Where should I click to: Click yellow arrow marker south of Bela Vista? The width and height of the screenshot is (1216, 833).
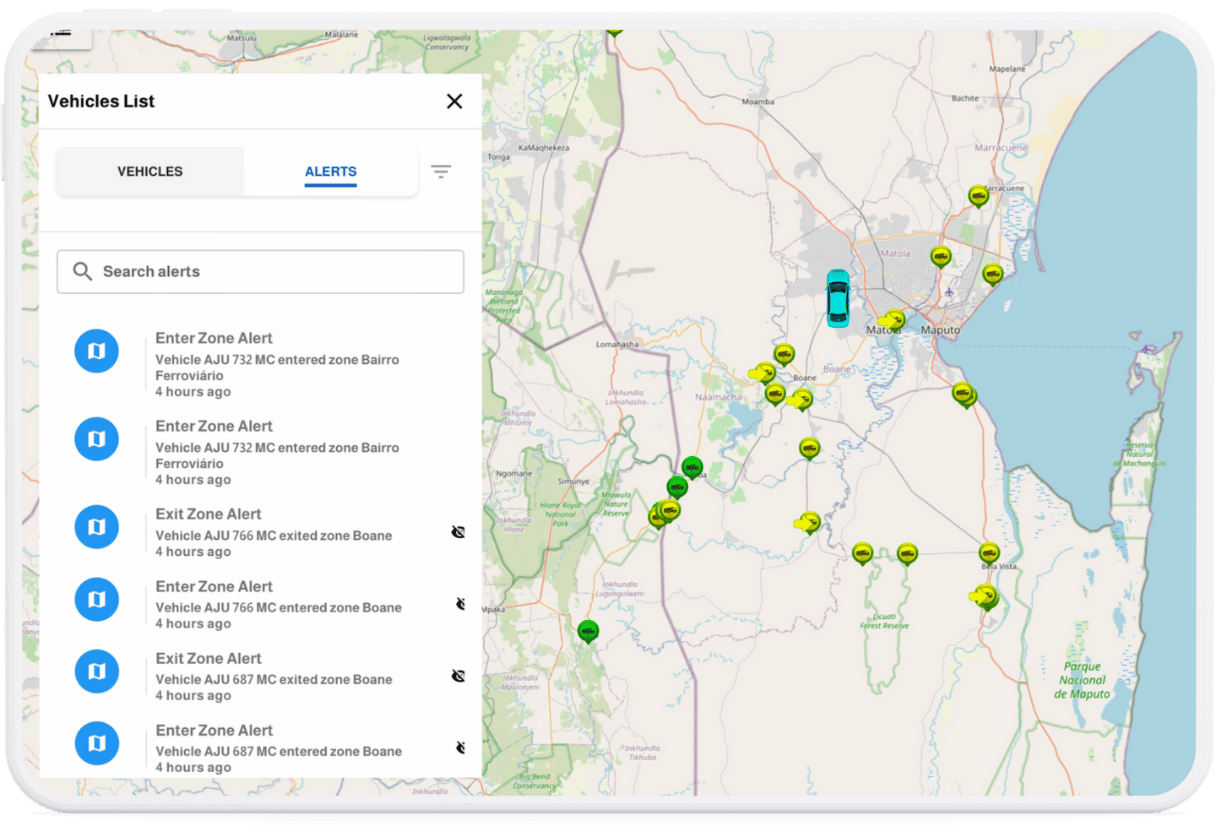point(984,598)
